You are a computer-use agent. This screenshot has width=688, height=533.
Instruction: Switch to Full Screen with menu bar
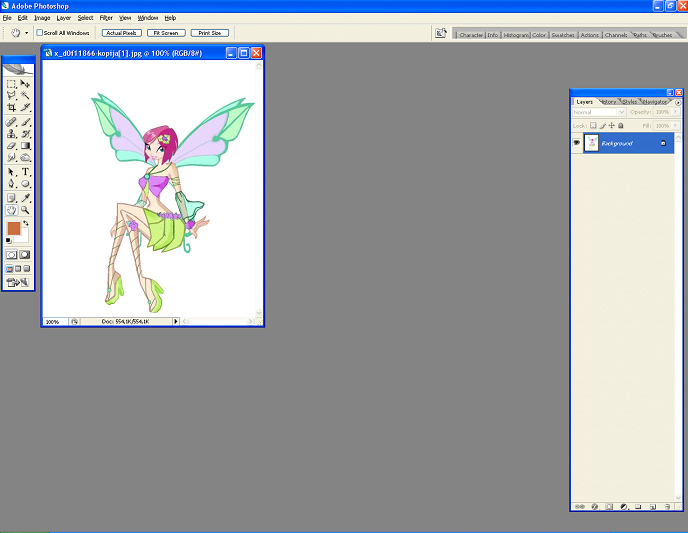(x=18, y=268)
